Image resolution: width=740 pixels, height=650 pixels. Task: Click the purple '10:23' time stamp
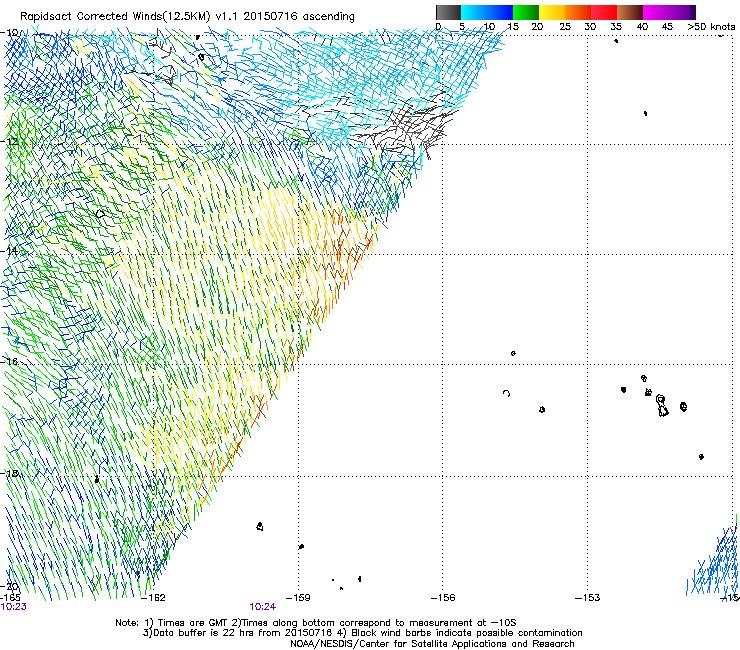pyautogui.click(x=14, y=607)
